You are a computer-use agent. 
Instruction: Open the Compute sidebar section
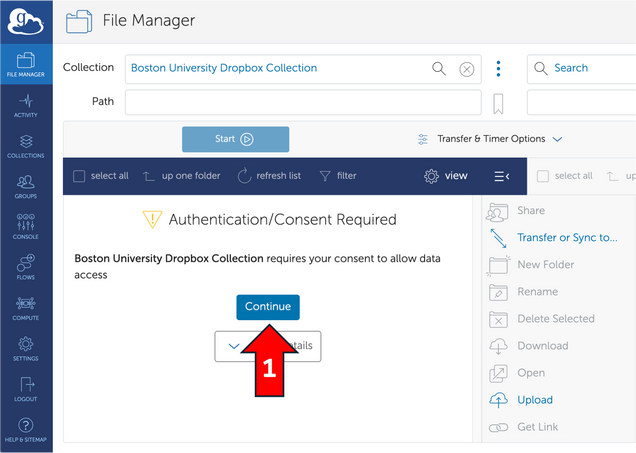click(x=26, y=308)
